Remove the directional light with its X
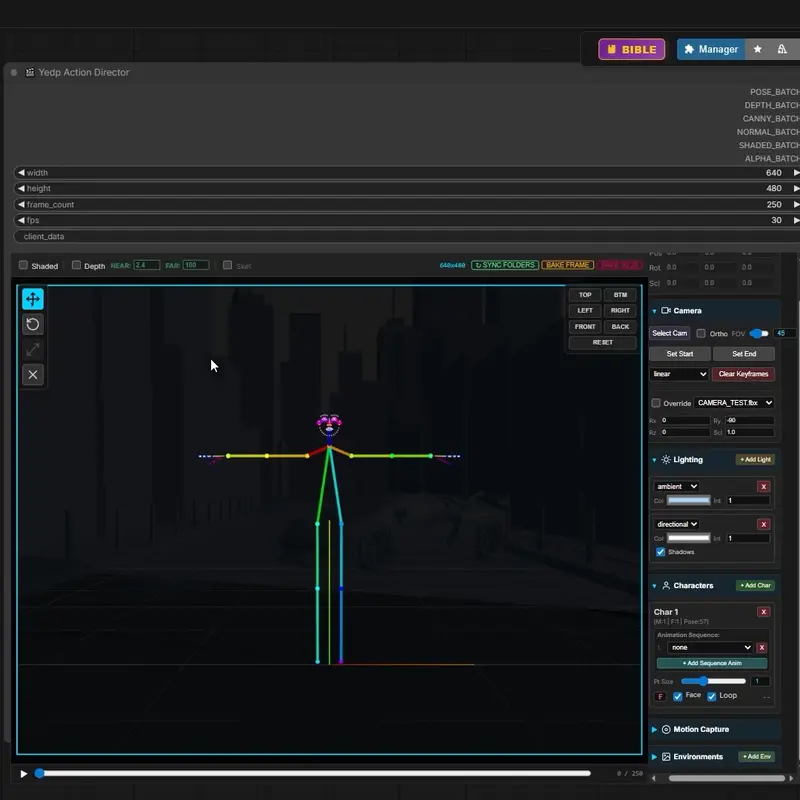 764,524
